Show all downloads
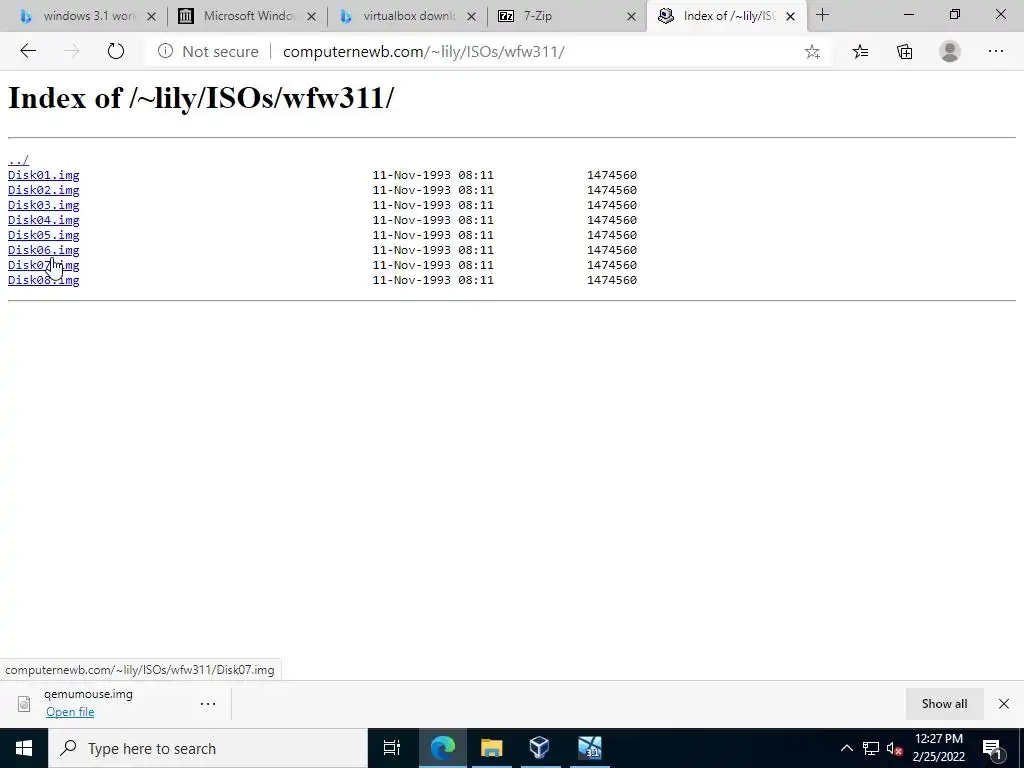Screen dimensions: 1024x768 point(944,703)
